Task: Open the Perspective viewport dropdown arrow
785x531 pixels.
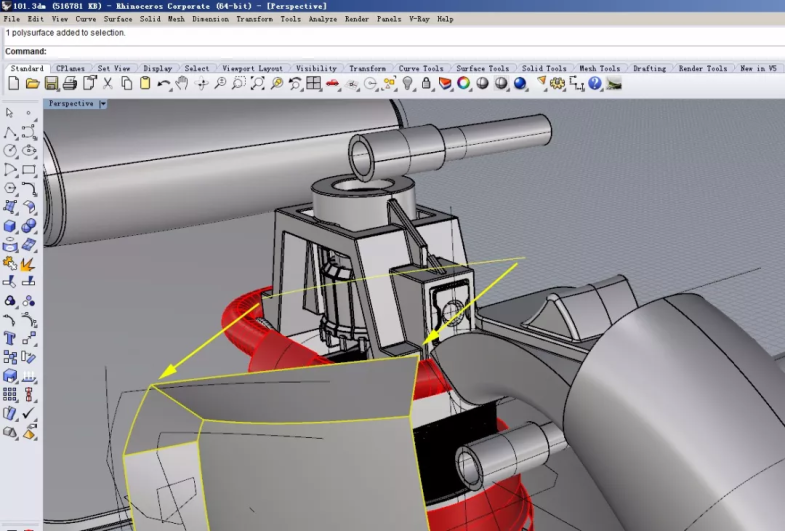Action: click(x=103, y=104)
